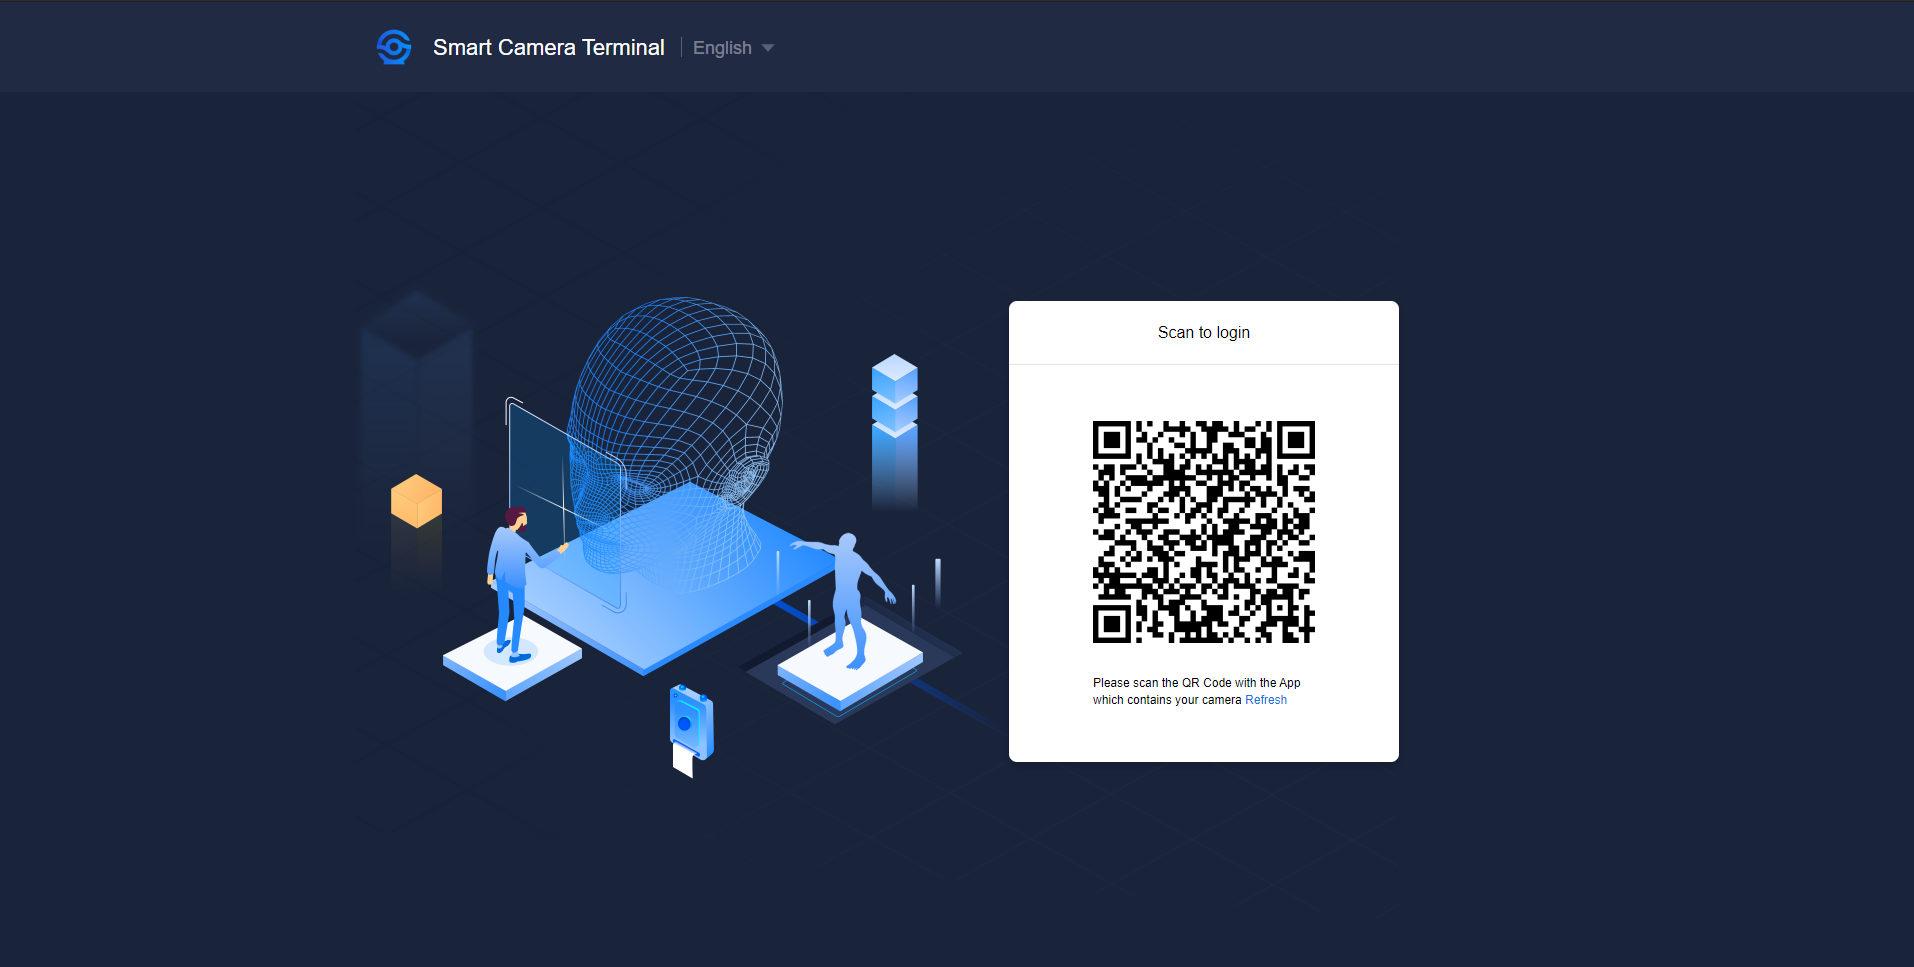The height and width of the screenshot is (967, 1914).
Task: Click the Smart Camera Terminal logo icon
Action: coord(394,47)
